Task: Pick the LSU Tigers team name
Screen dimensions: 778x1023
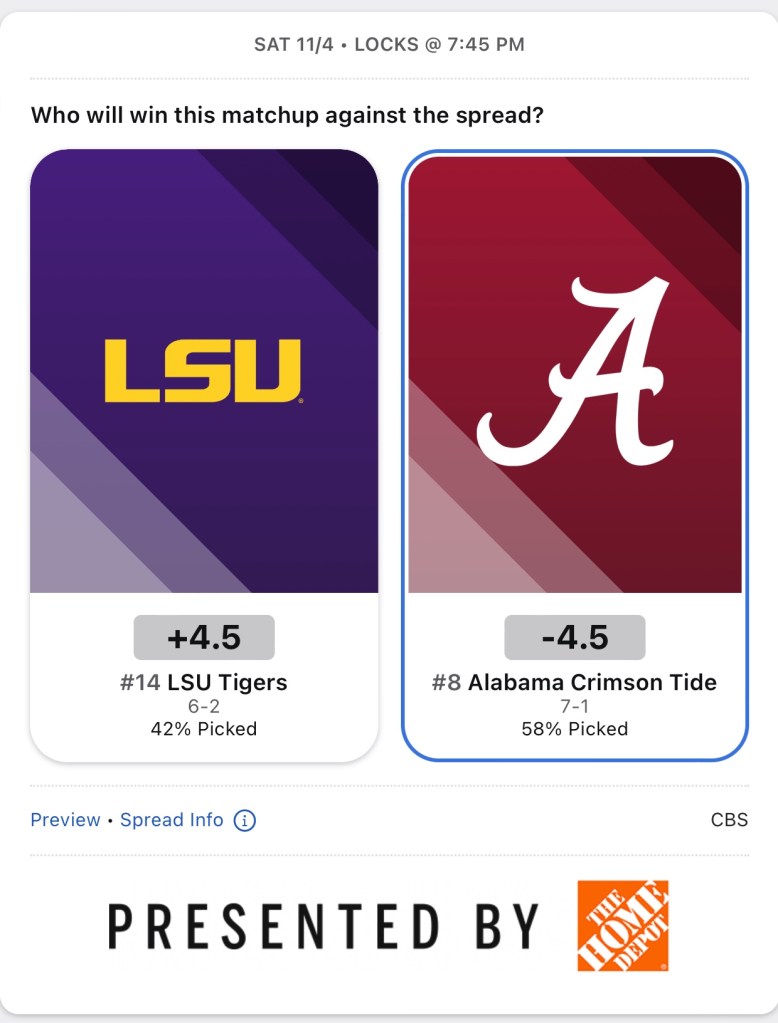Action: (227, 683)
